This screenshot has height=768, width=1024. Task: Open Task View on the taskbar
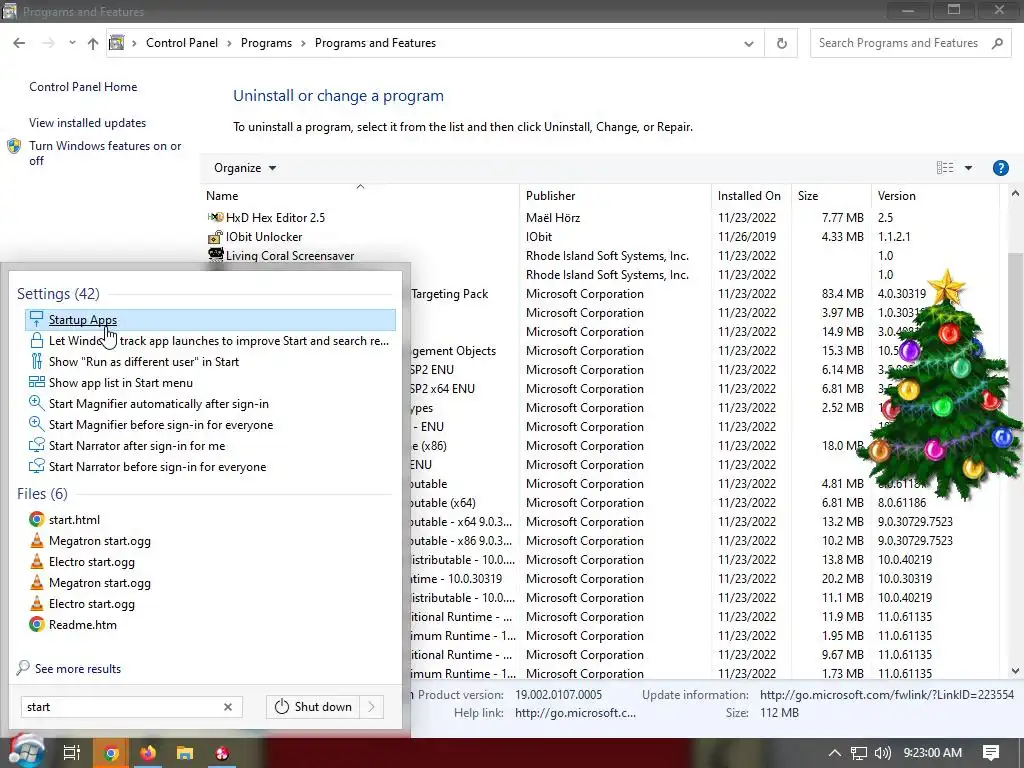click(71, 753)
